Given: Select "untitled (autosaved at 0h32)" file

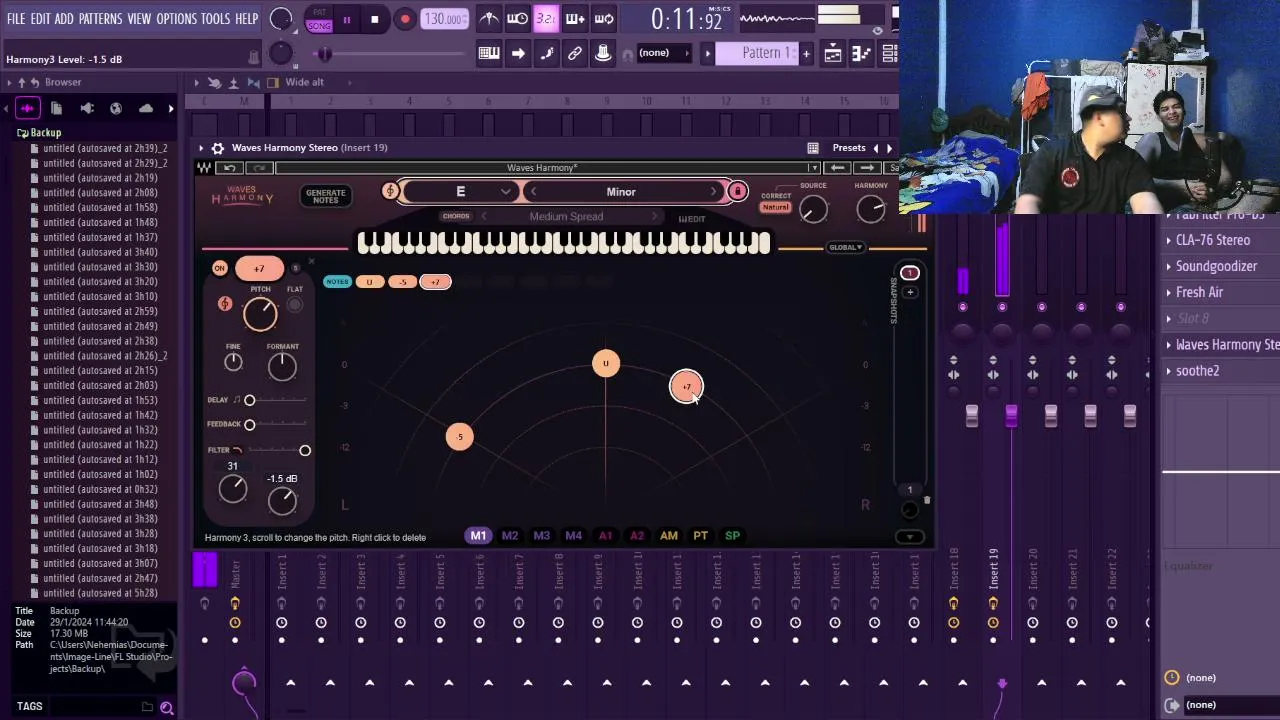Looking at the screenshot, I should click(x=100, y=490).
